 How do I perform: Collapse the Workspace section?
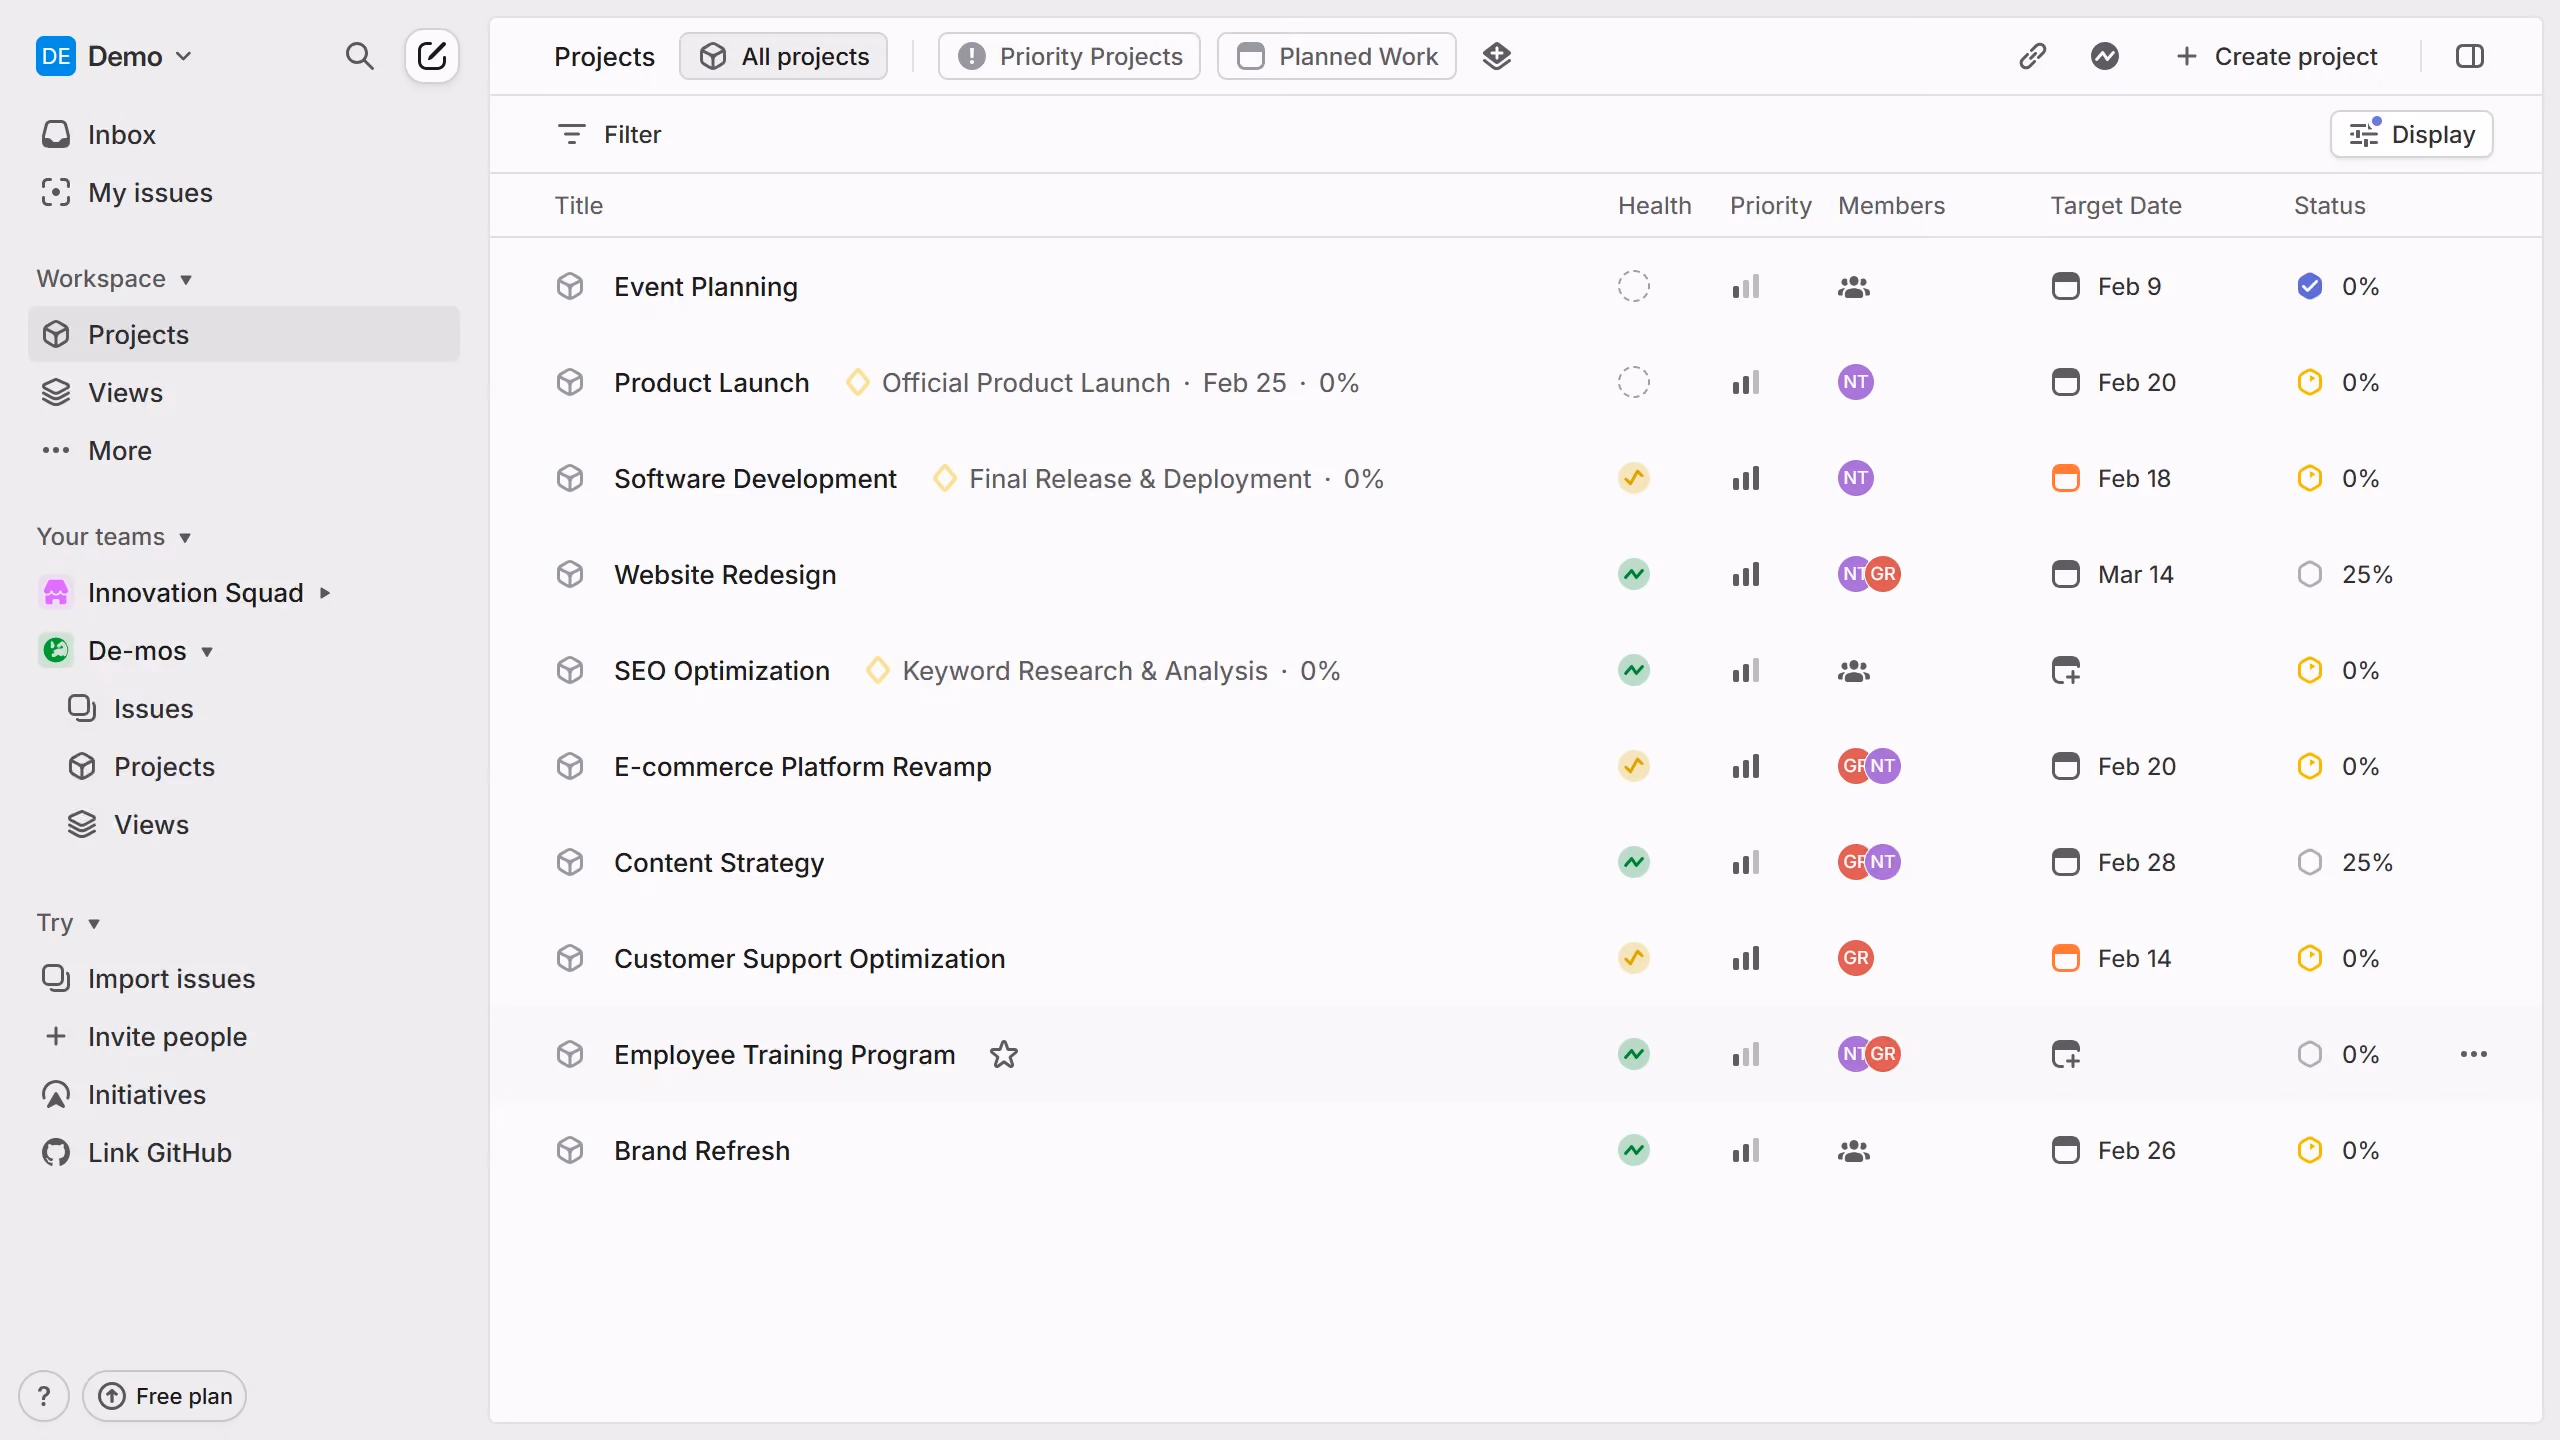pos(114,278)
